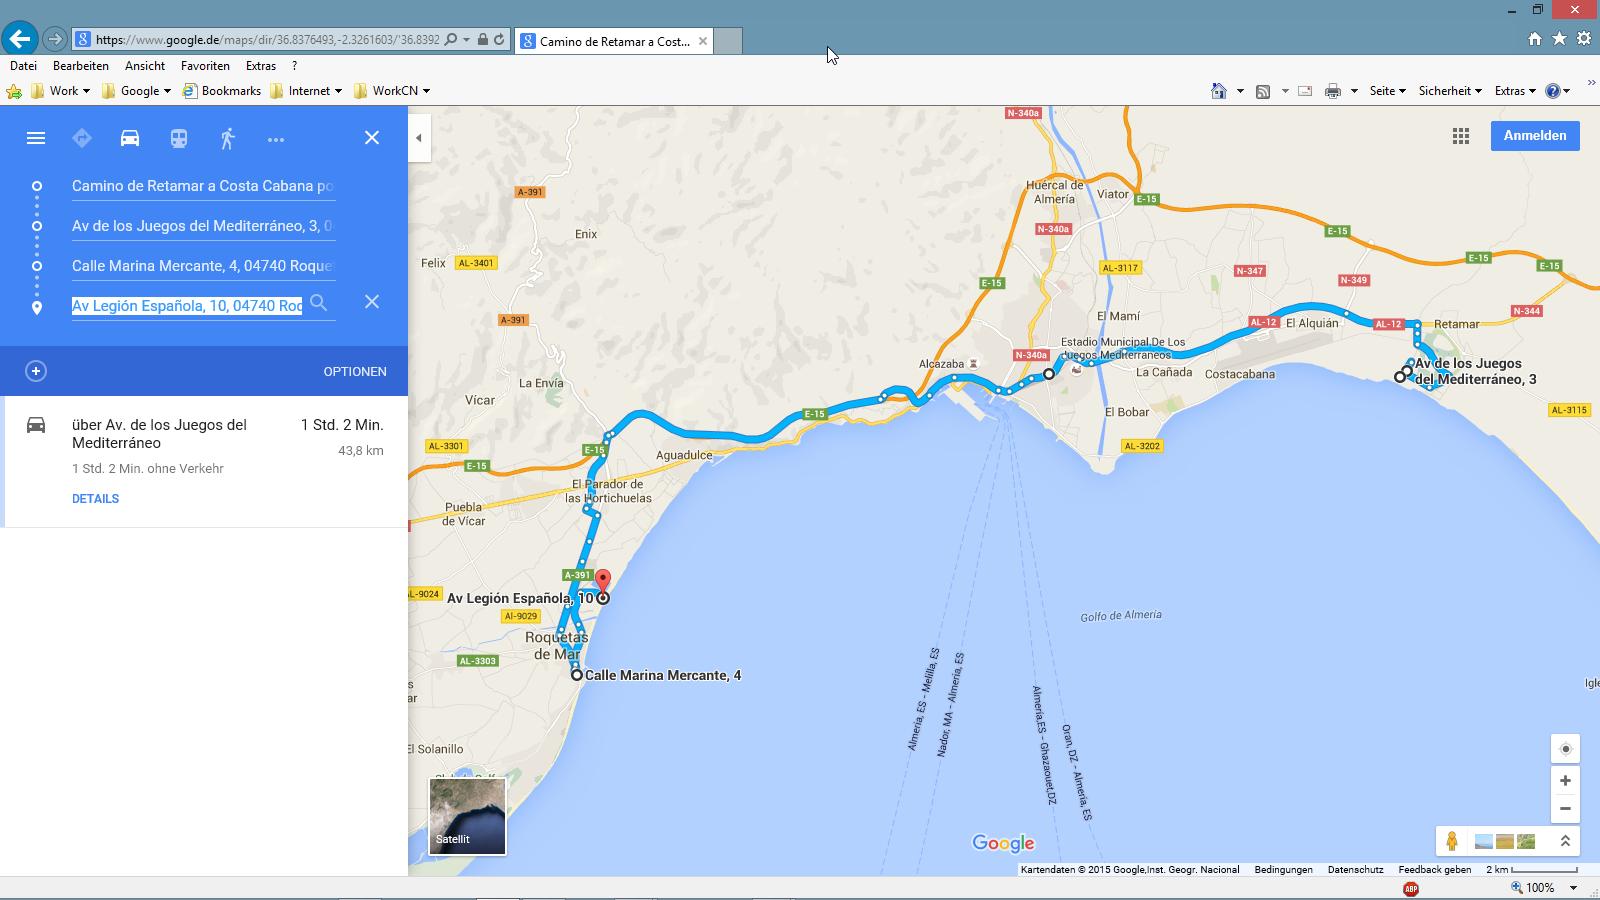
Task: Remove the Av Legión Española destination
Action: coord(372,302)
